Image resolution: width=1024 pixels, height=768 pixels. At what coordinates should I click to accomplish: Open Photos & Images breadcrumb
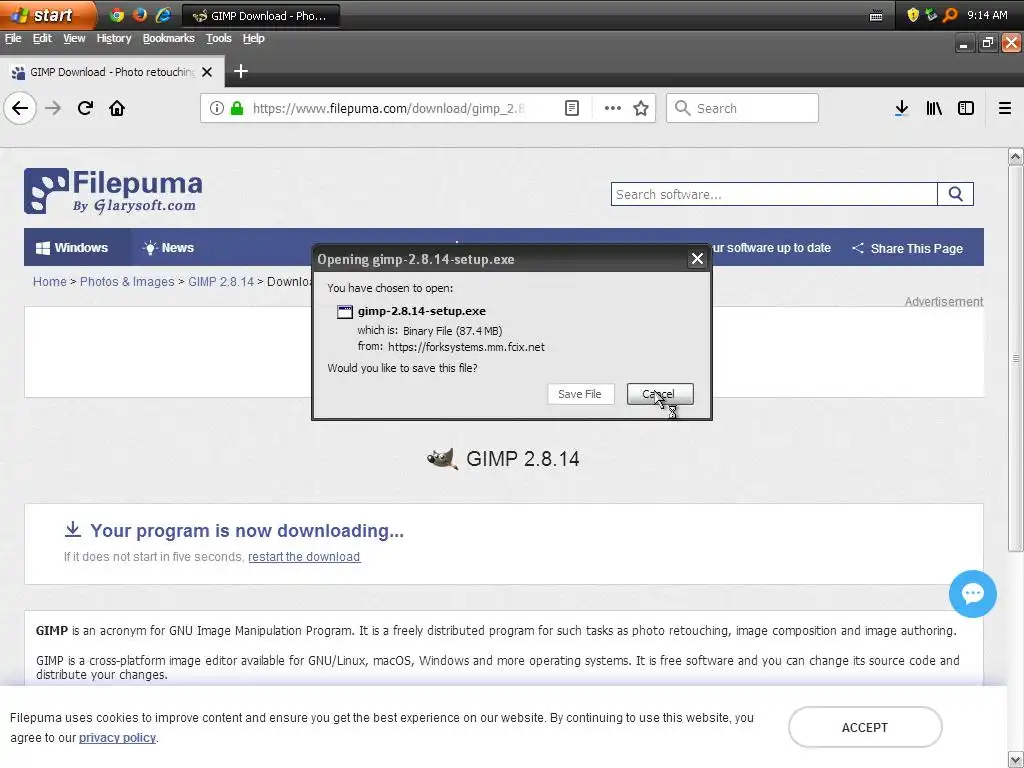(127, 281)
